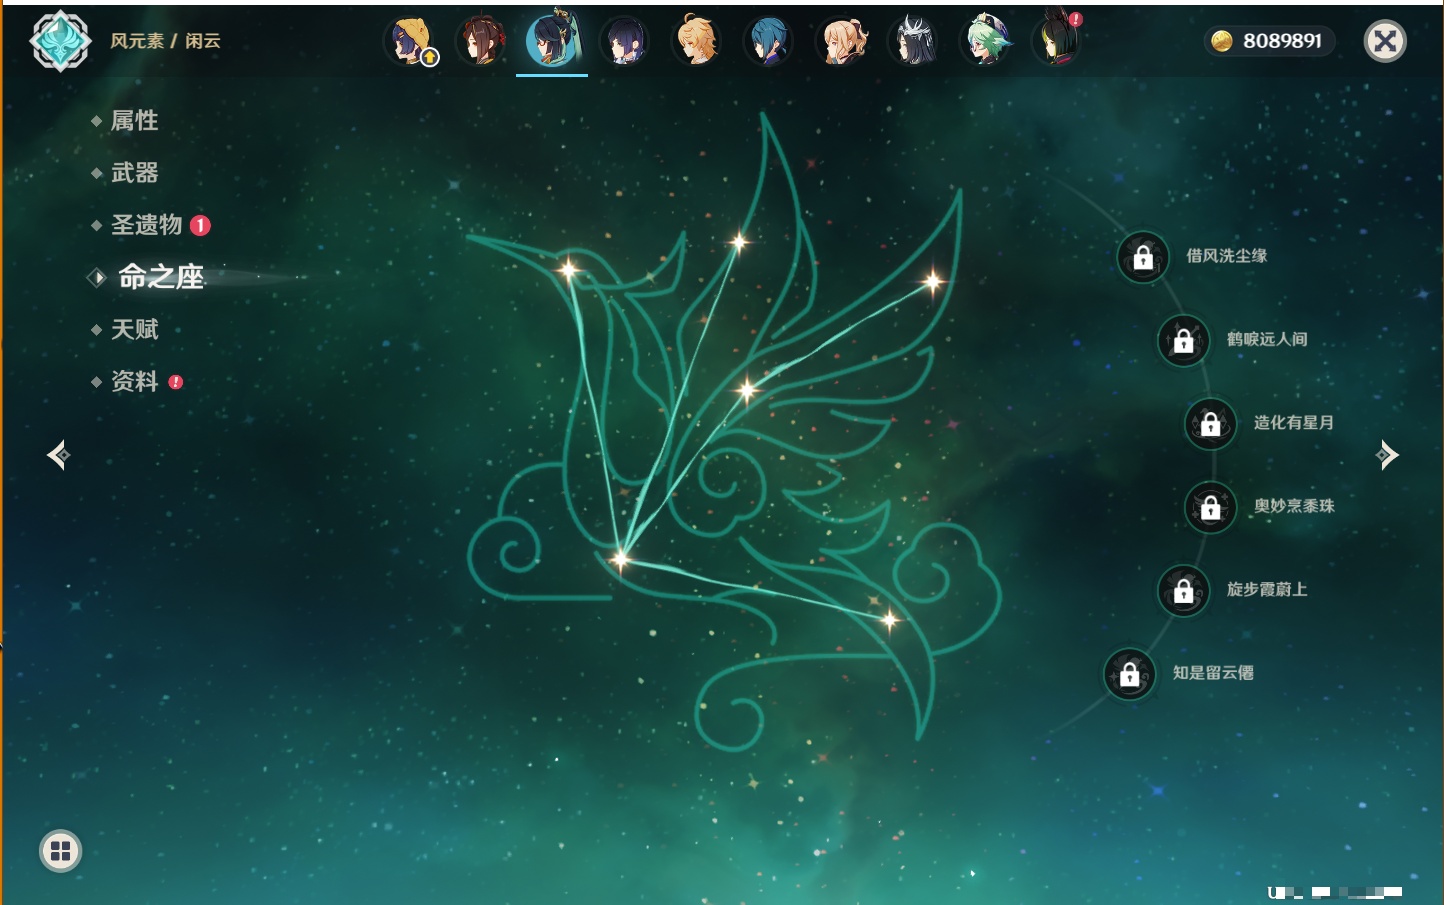Open locked constellation 旋步霞蔚上
Image resolution: width=1444 pixels, height=905 pixels.
tap(1184, 590)
